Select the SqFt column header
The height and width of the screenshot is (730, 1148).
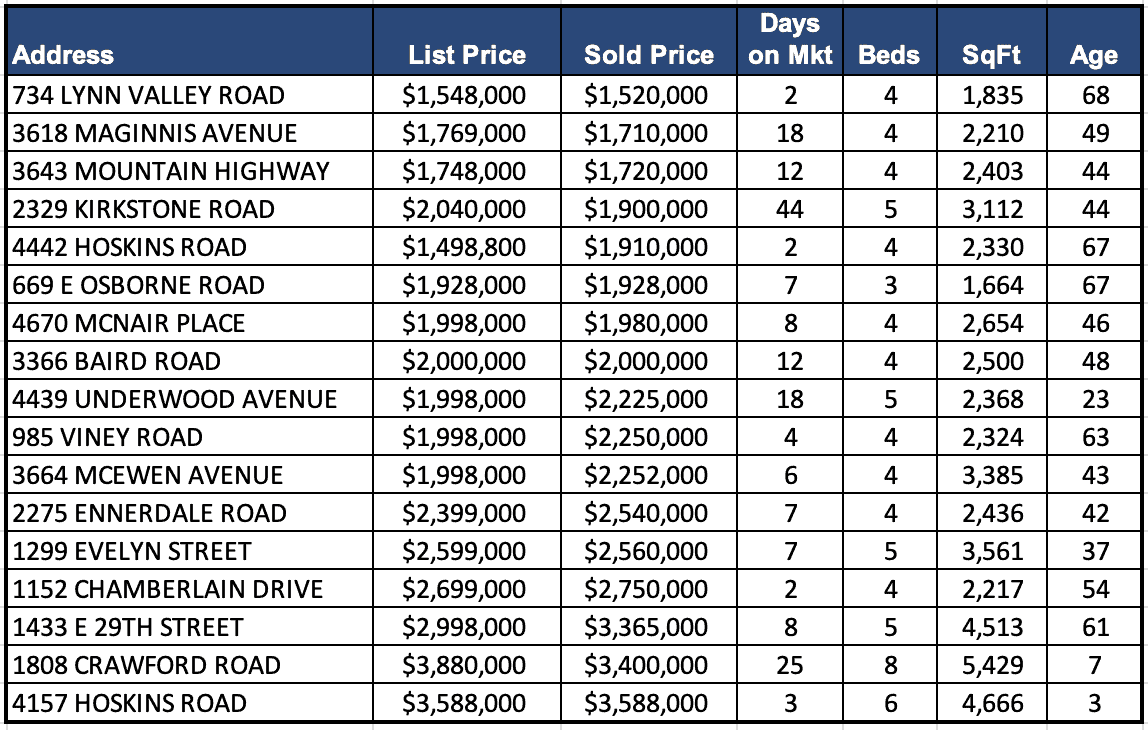[x=992, y=56]
